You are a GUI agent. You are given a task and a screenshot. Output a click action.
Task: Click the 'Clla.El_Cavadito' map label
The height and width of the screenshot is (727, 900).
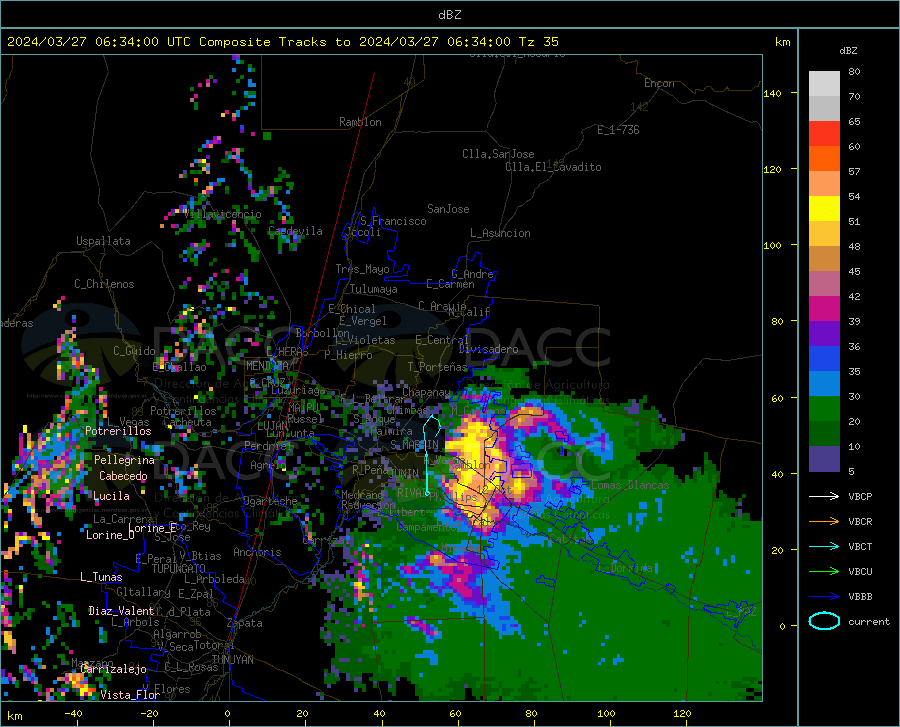[553, 167]
